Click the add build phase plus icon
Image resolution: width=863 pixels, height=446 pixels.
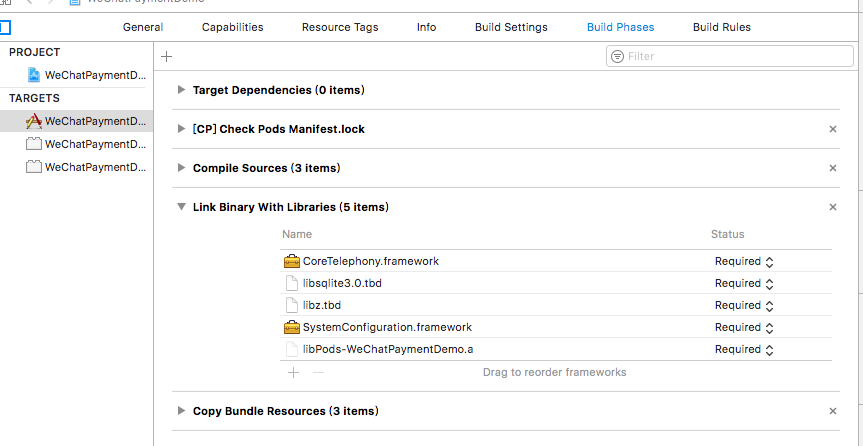167,57
